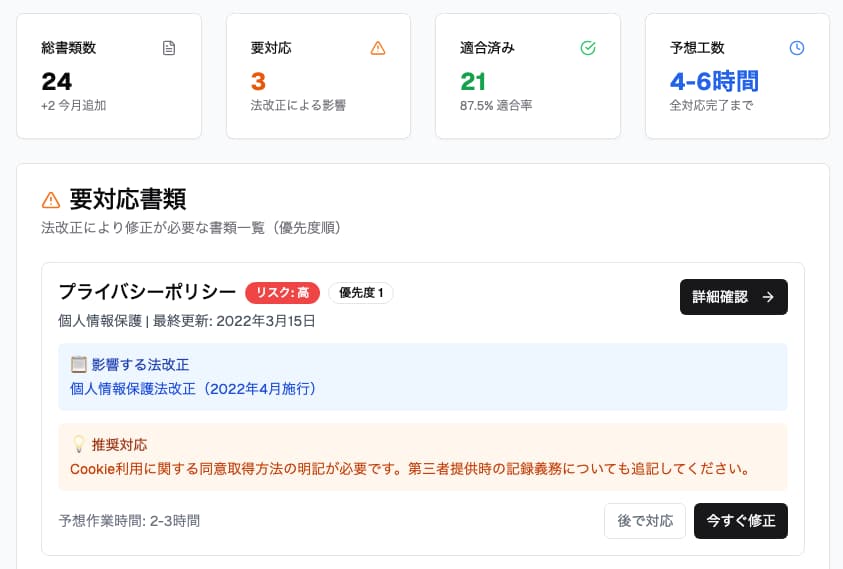Click the 適合済み card label
The height and width of the screenshot is (569, 843).
pos(488,48)
